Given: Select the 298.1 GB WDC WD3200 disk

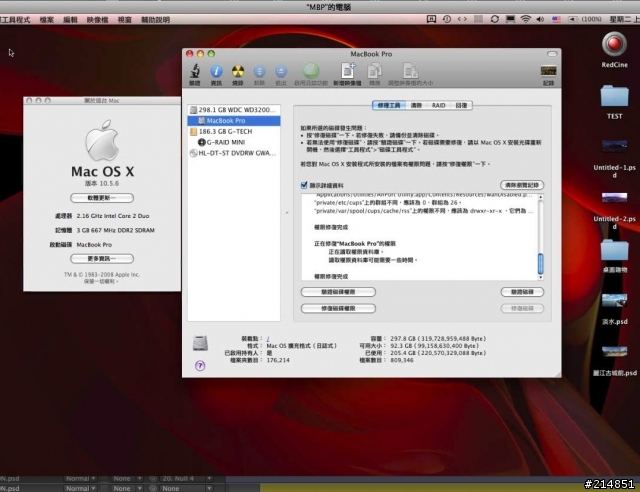Looking at the screenshot, I should [234, 110].
